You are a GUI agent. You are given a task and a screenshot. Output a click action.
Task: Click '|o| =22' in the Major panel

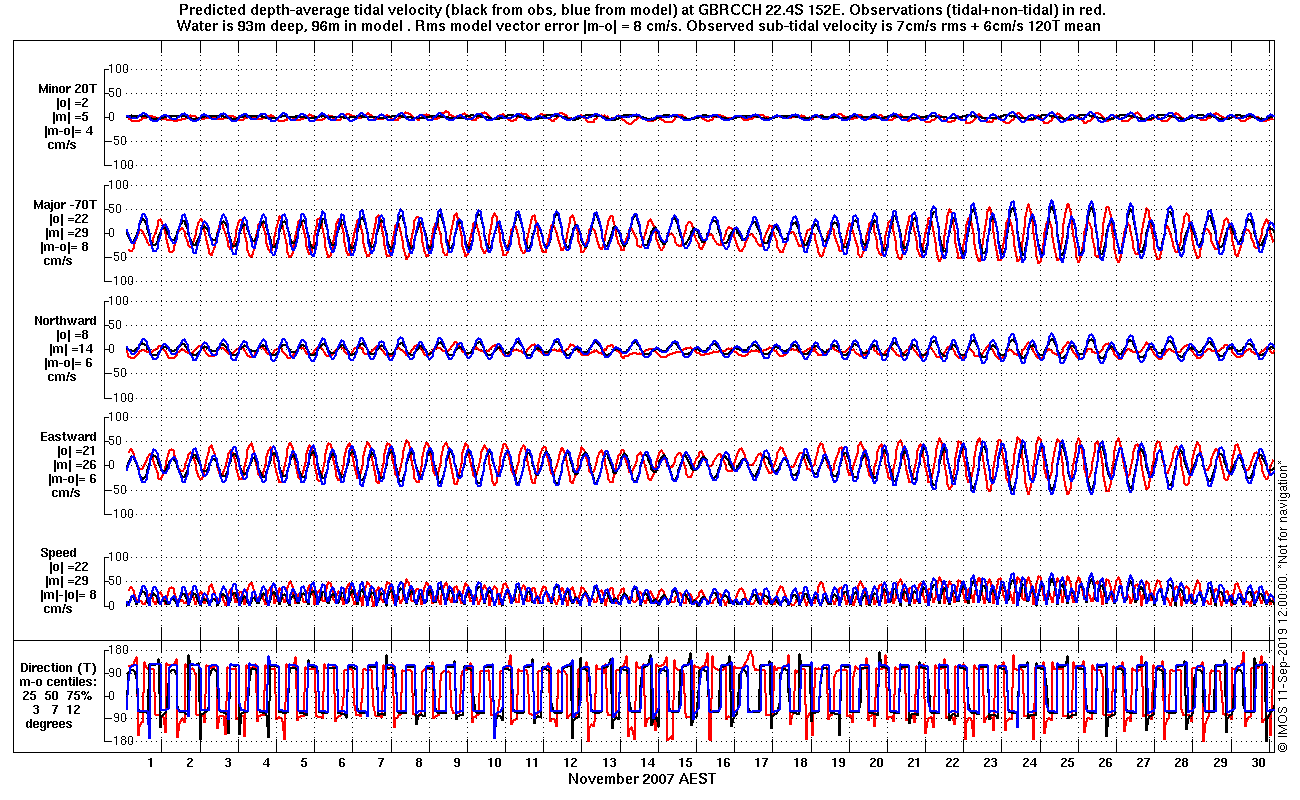[x=69, y=219]
